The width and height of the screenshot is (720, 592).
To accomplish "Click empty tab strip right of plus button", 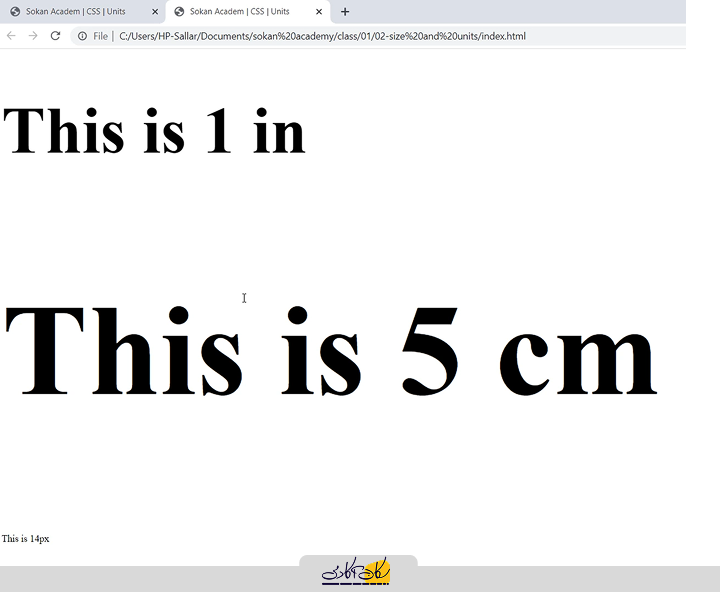I will (x=520, y=12).
